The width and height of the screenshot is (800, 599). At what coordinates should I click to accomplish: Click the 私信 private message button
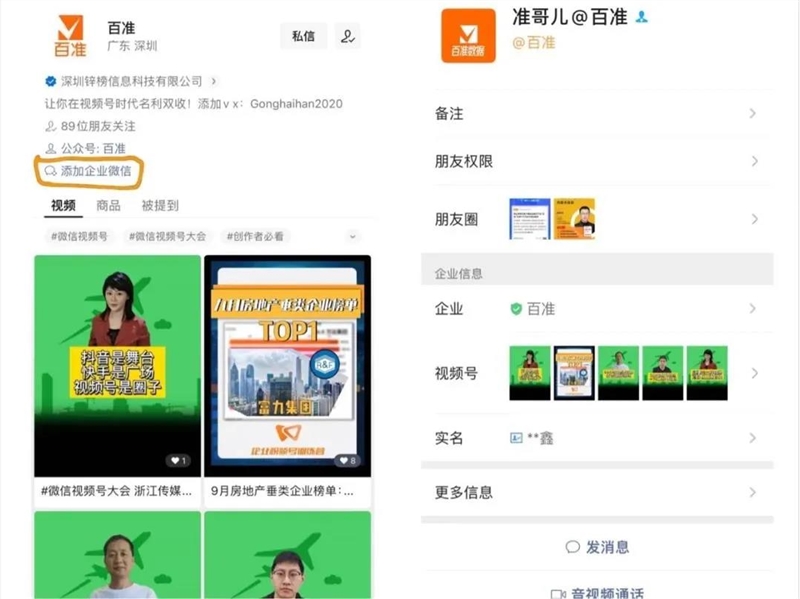(303, 35)
